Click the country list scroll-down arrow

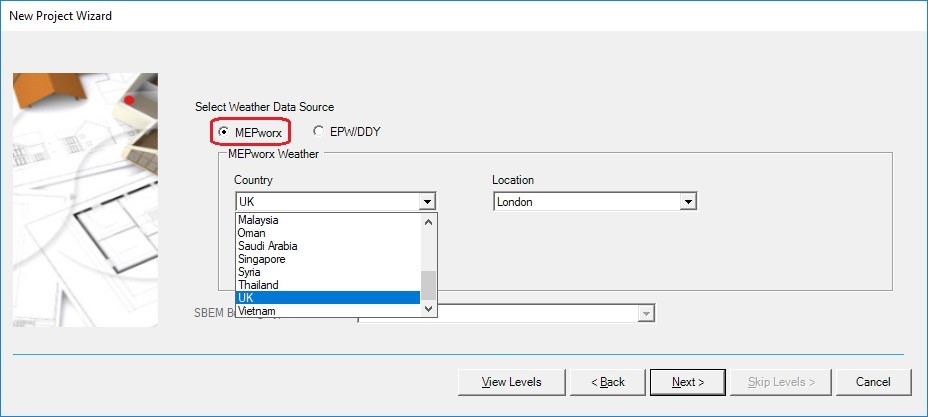428,309
